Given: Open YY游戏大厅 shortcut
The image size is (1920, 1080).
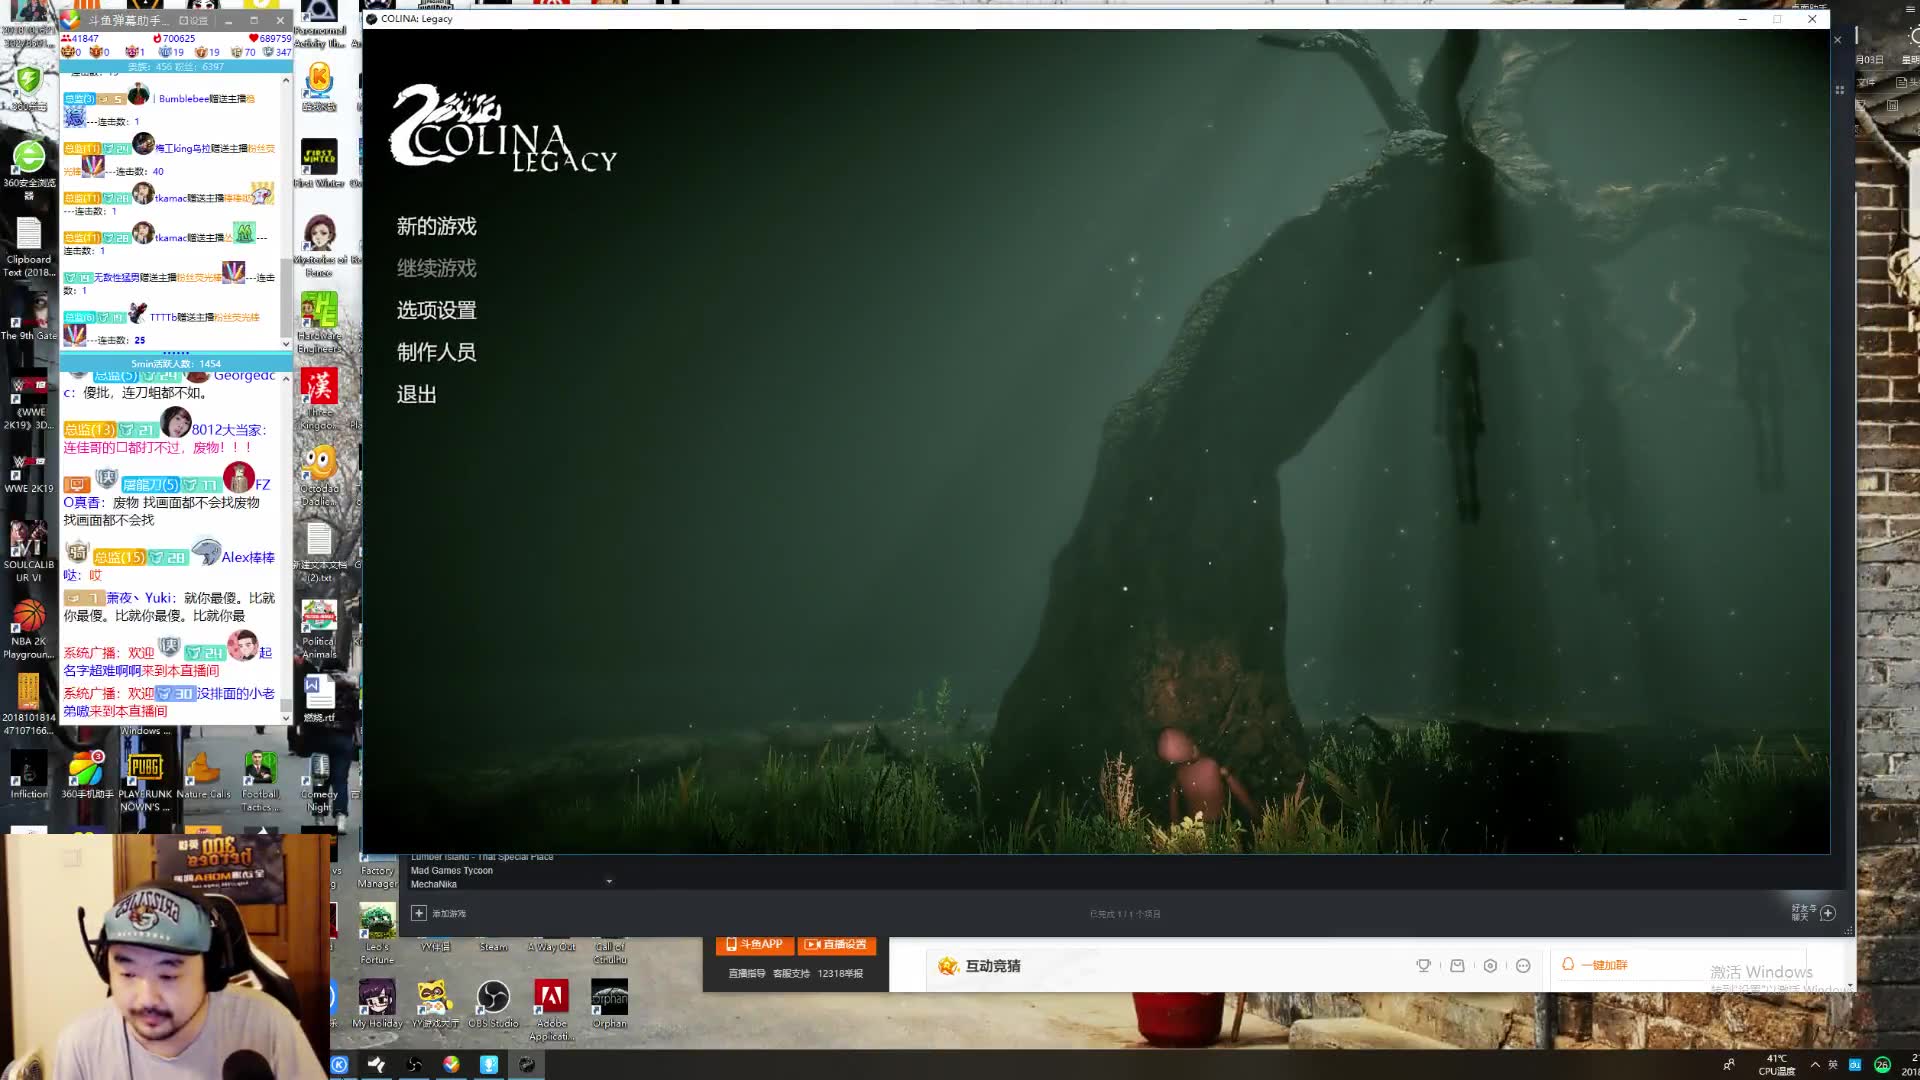Looking at the screenshot, I should (x=435, y=1003).
